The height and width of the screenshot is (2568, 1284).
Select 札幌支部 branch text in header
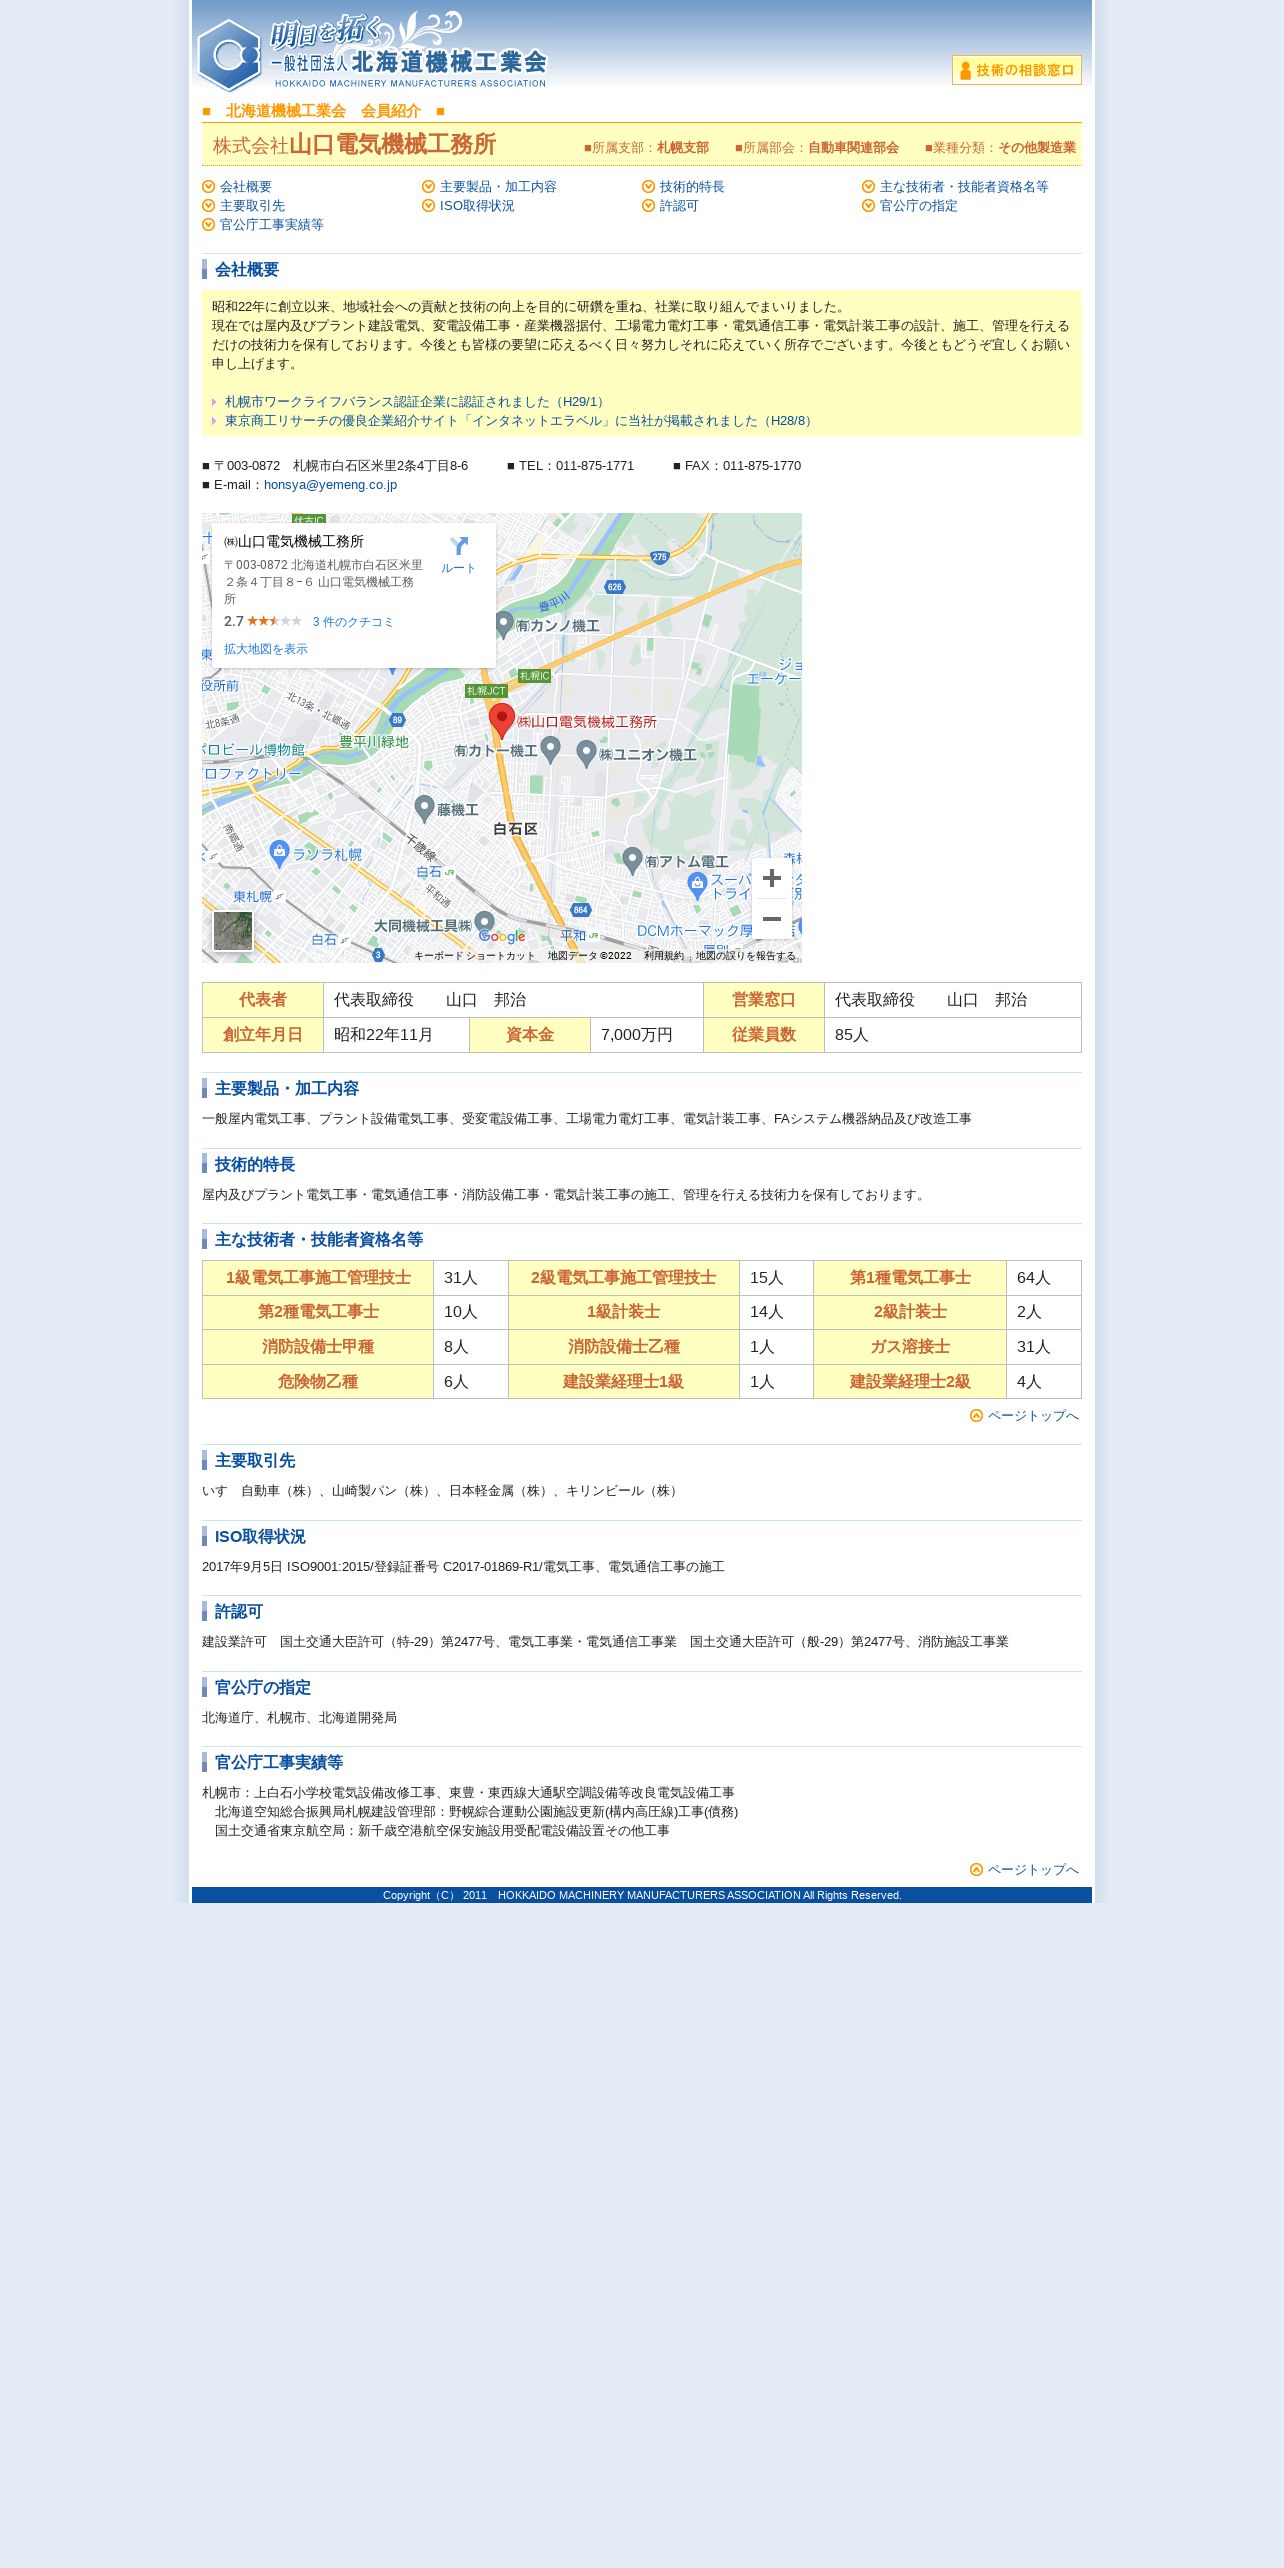[683, 148]
